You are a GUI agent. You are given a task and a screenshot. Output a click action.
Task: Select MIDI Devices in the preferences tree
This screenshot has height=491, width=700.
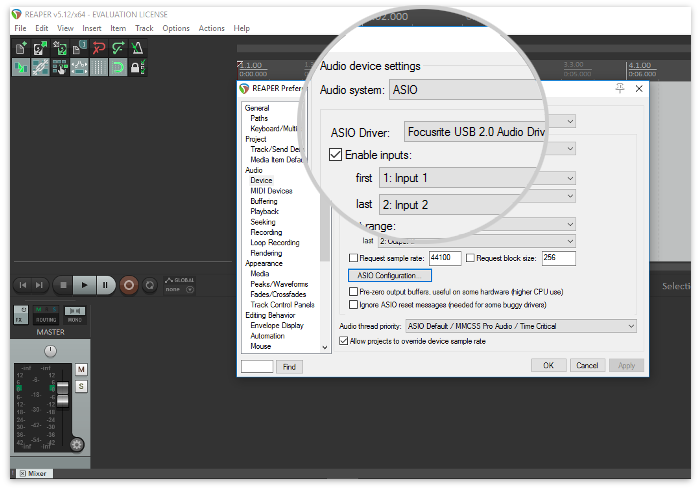271,191
